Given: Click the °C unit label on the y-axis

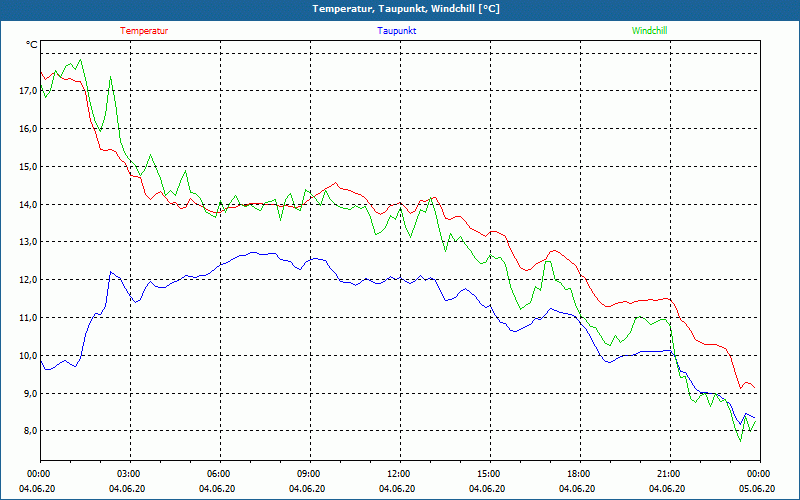Looking at the screenshot, I should tap(32, 45).
